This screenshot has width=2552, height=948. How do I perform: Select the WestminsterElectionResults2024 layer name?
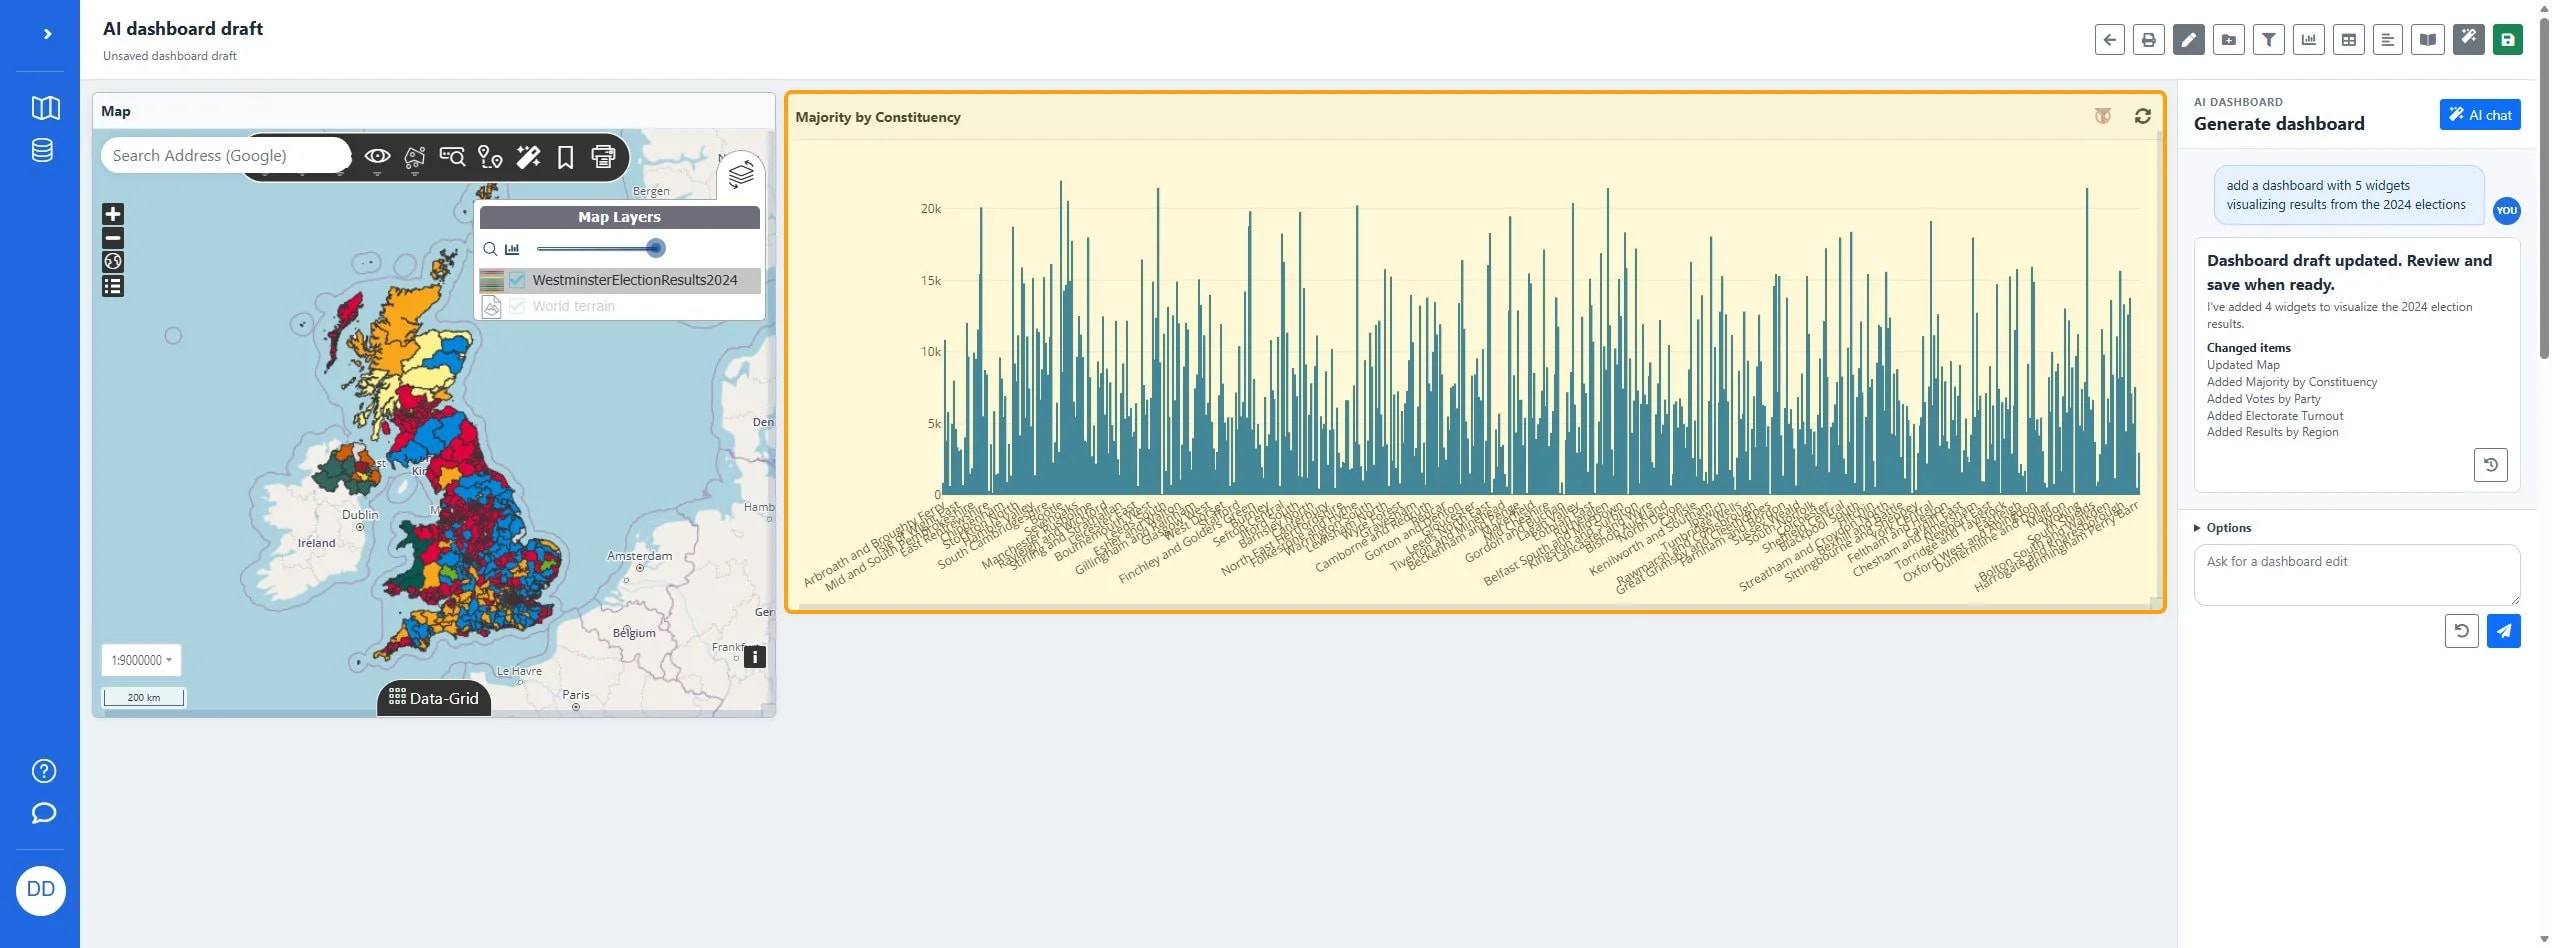tap(635, 280)
